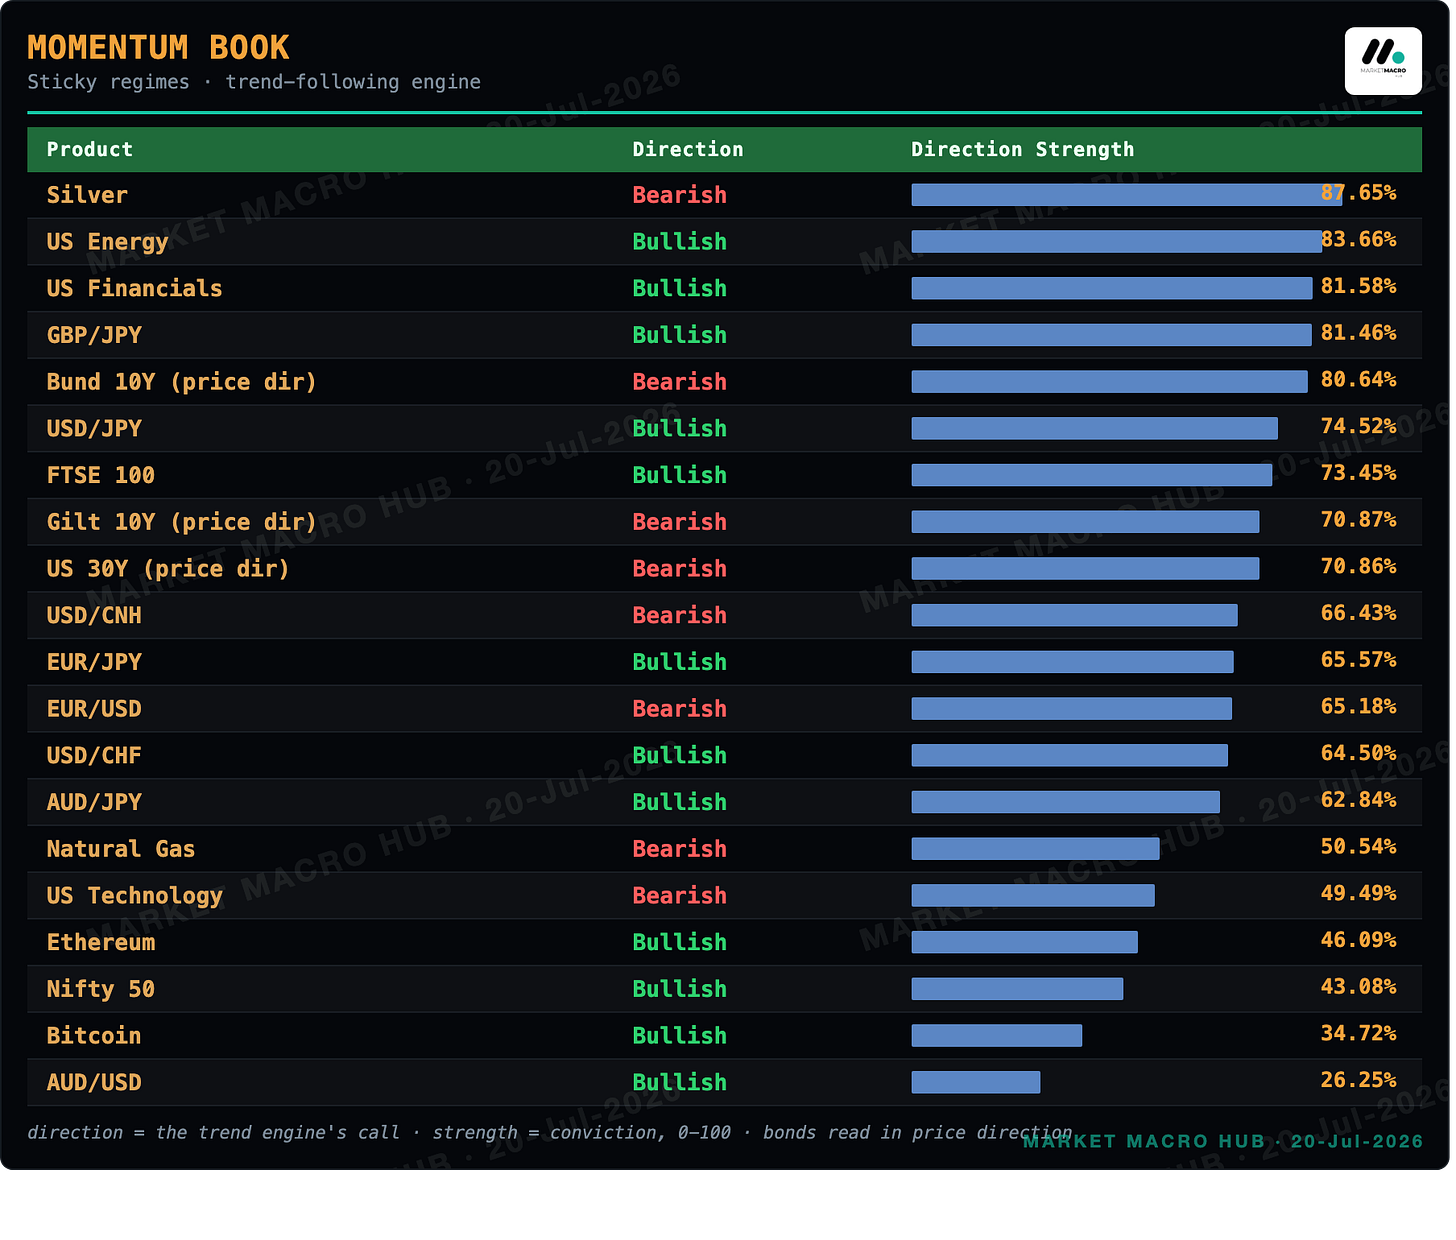The height and width of the screenshot is (1240, 1456).
Task: Click the 70.87% strength value
Action: [x=1358, y=519]
